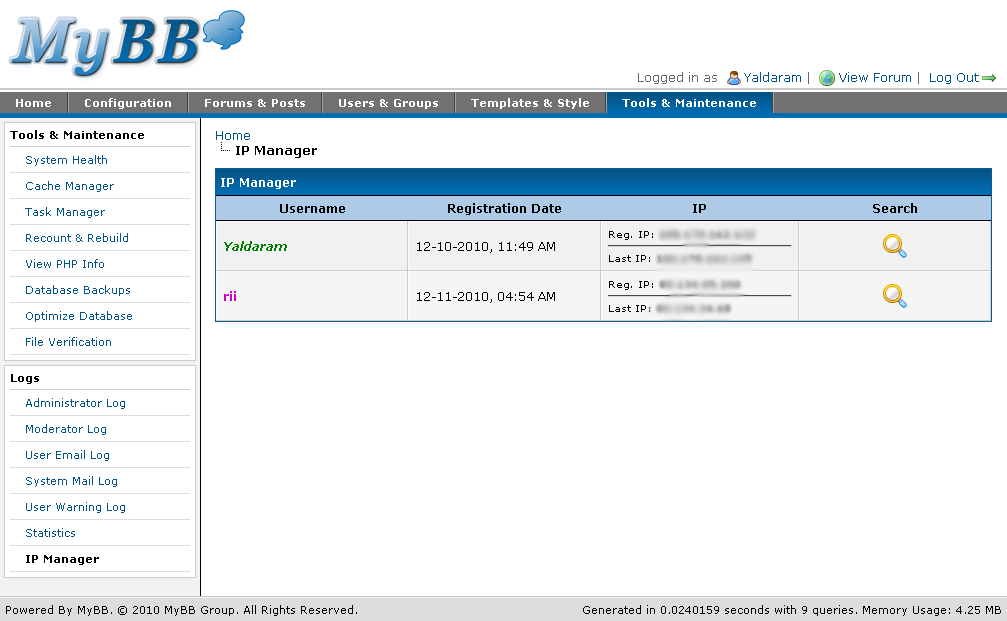
Task: Click the search magnifier for rii
Action: (x=894, y=296)
